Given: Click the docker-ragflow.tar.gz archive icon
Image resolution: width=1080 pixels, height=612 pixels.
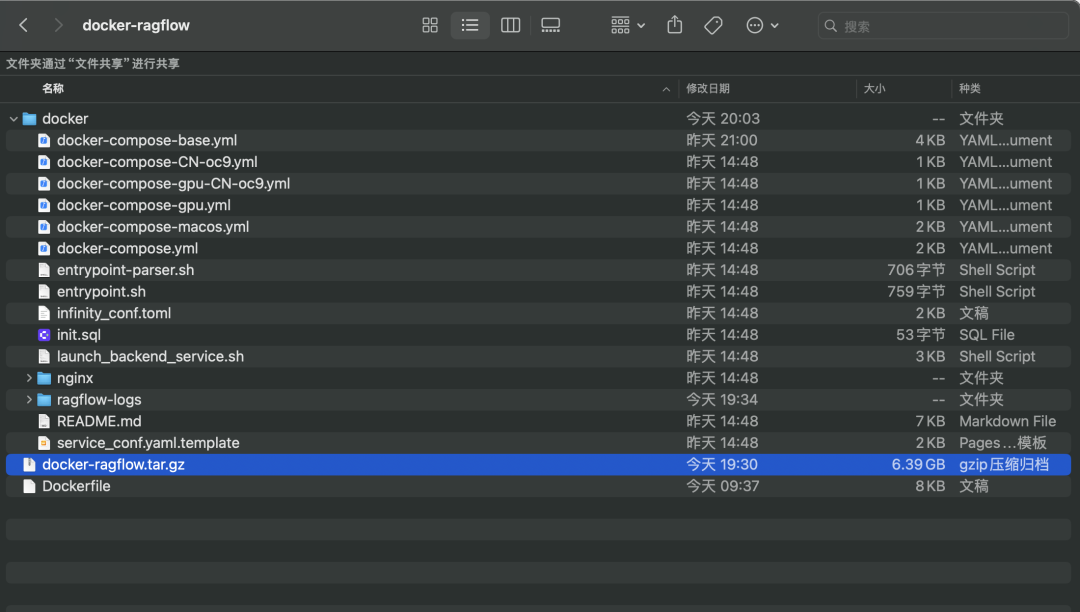Looking at the screenshot, I should point(29,465).
